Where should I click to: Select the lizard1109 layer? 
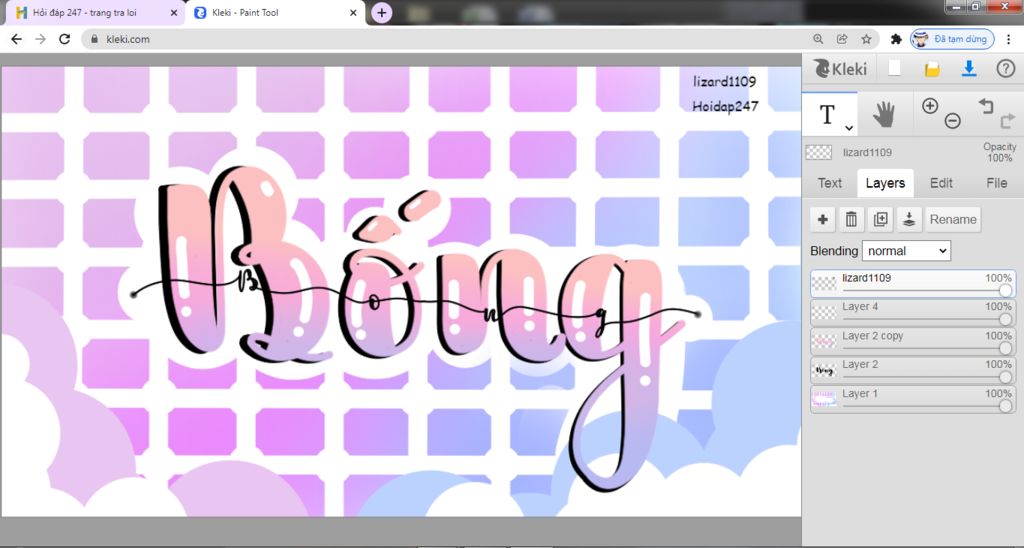click(x=912, y=284)
